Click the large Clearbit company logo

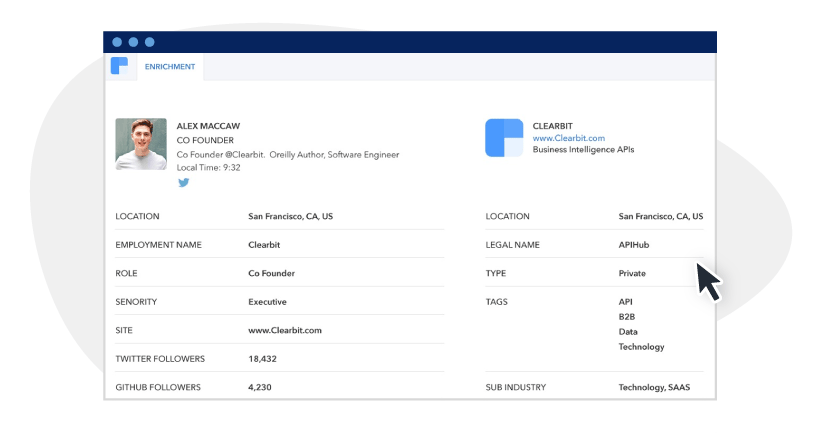pos(504,138)
